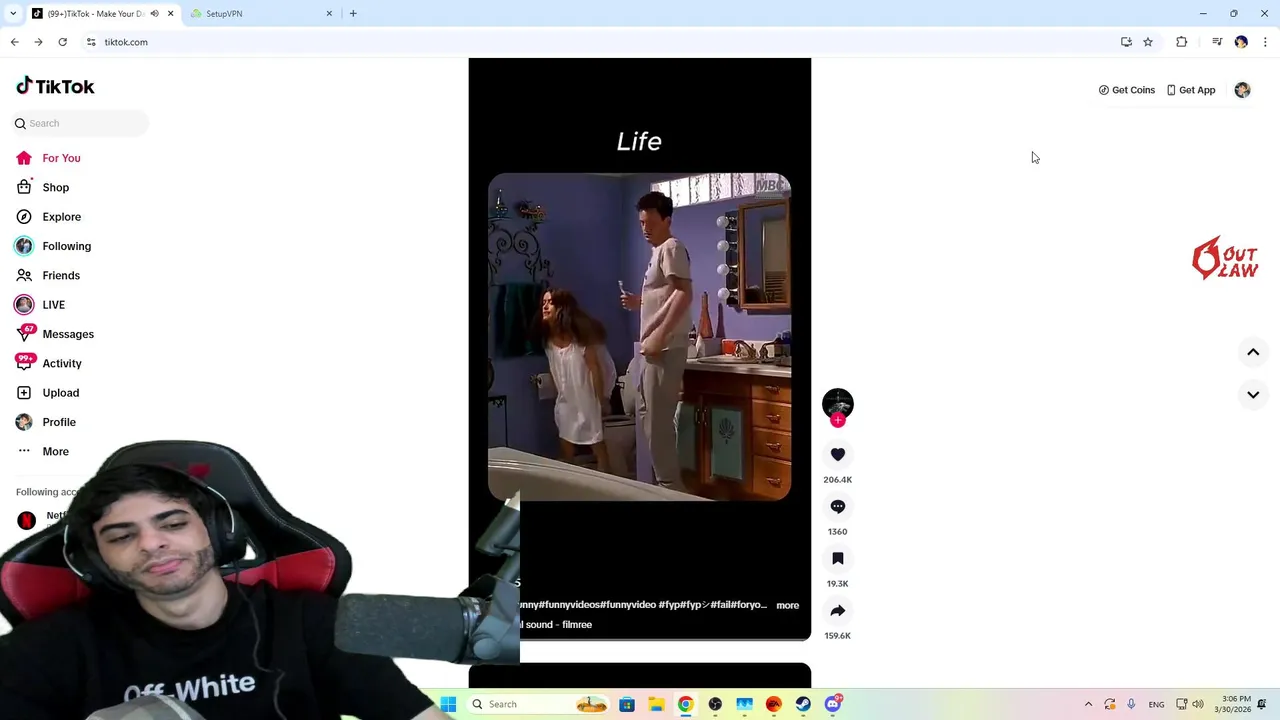
Task: Click the TikTok logo
Action: coord(55,86)
